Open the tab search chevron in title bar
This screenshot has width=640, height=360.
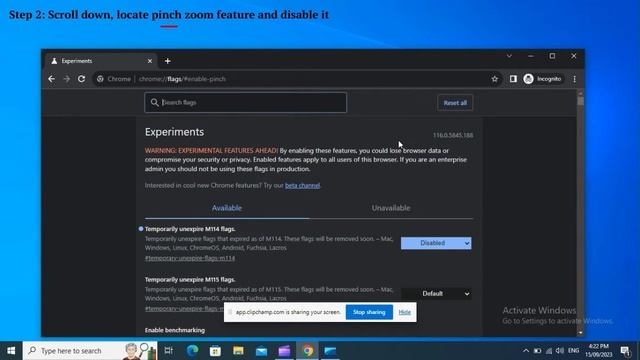(x=509, y=56)
